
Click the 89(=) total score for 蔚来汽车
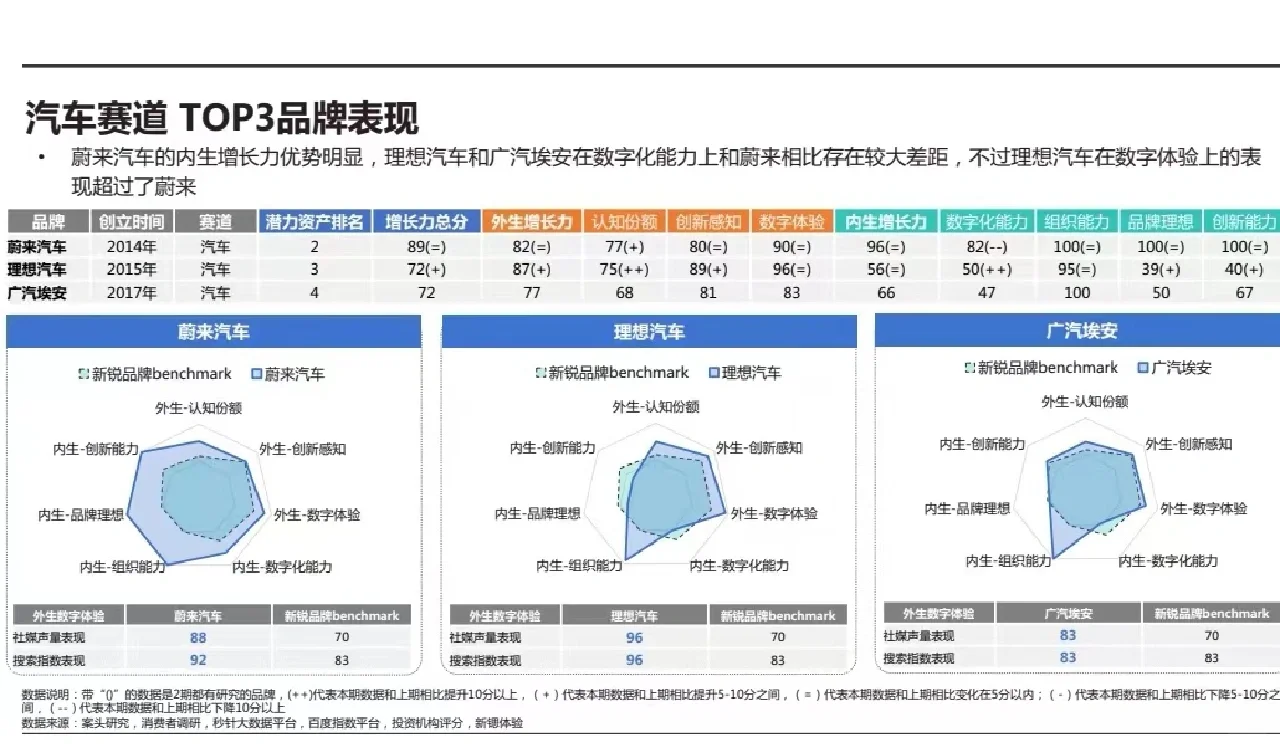[x=427, y=247]
